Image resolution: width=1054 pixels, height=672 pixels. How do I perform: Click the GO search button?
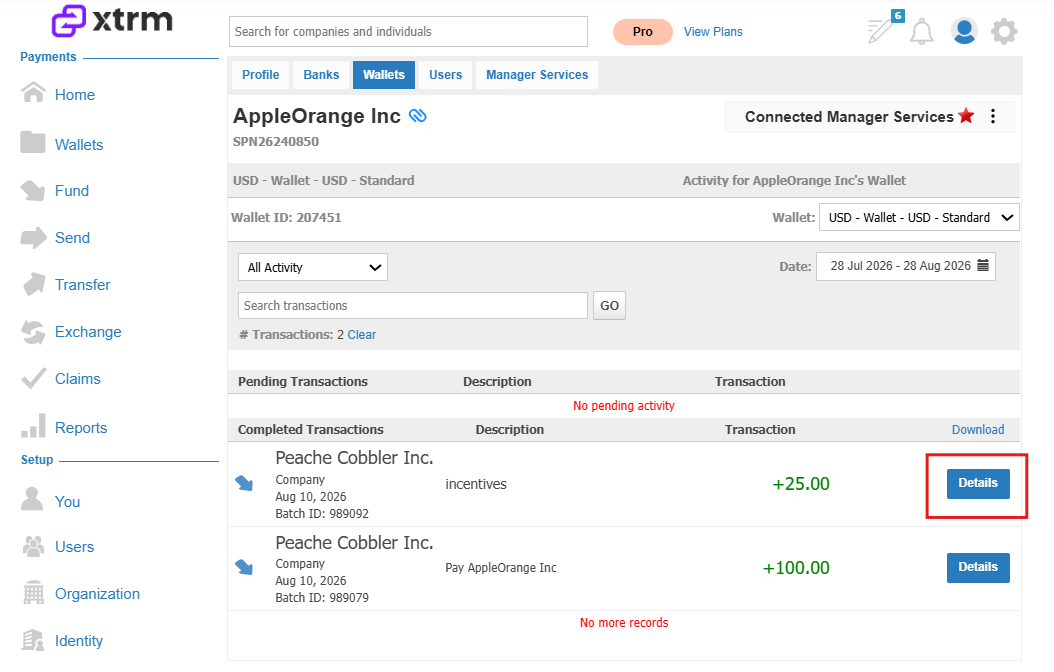610,306
